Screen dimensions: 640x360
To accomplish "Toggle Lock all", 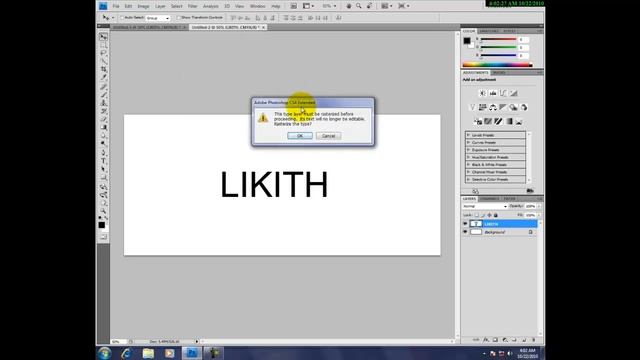I will pyautogui.click(x=496, y=215).
